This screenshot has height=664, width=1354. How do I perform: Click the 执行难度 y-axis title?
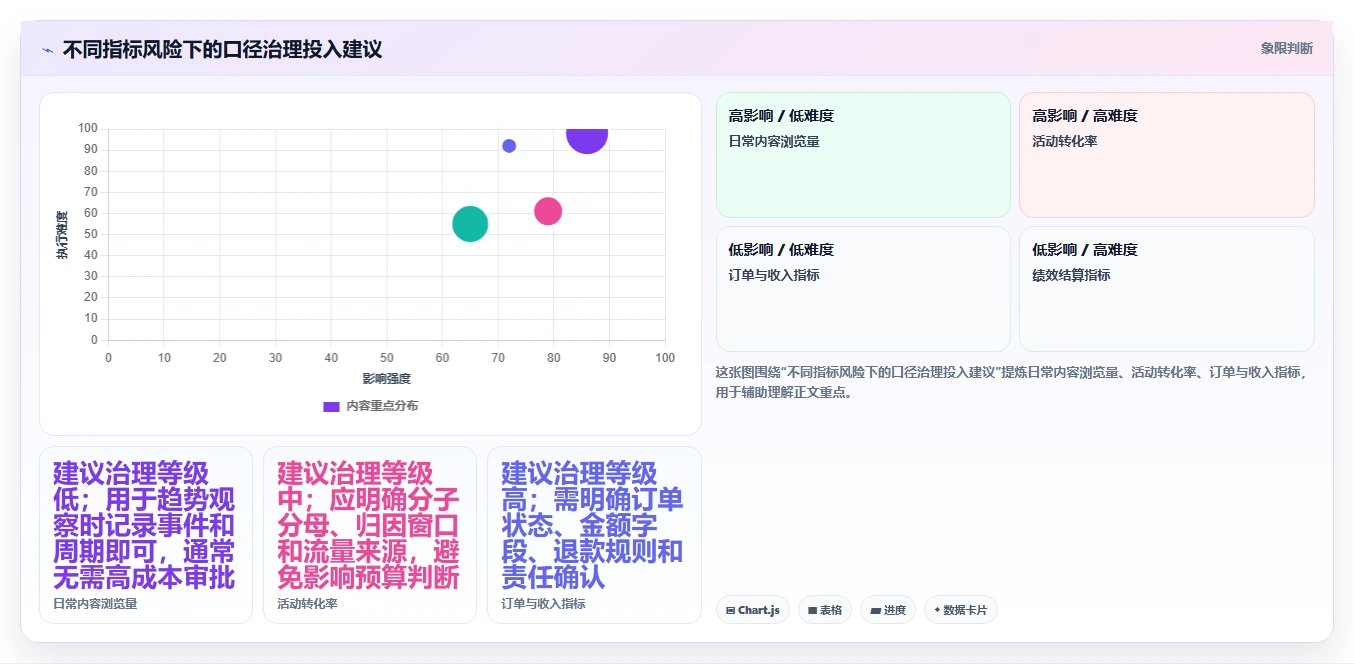pyautogui.click(x=62, y=235)
